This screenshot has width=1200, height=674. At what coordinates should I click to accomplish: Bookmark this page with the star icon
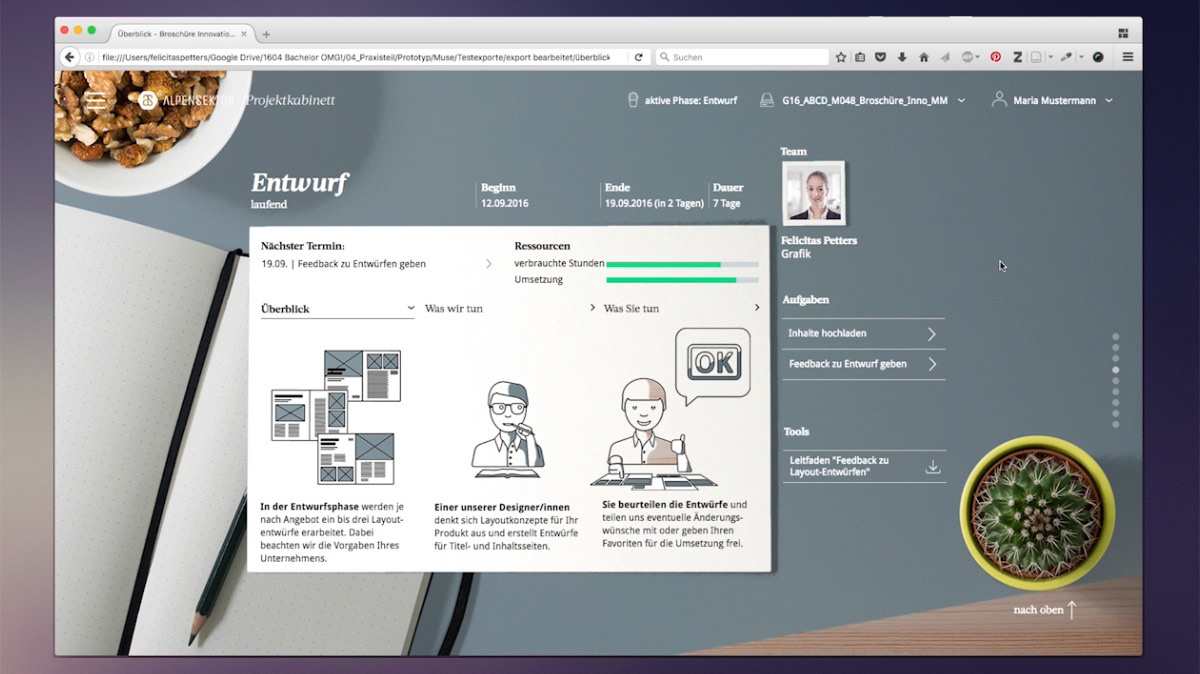(x=841, y=57)
